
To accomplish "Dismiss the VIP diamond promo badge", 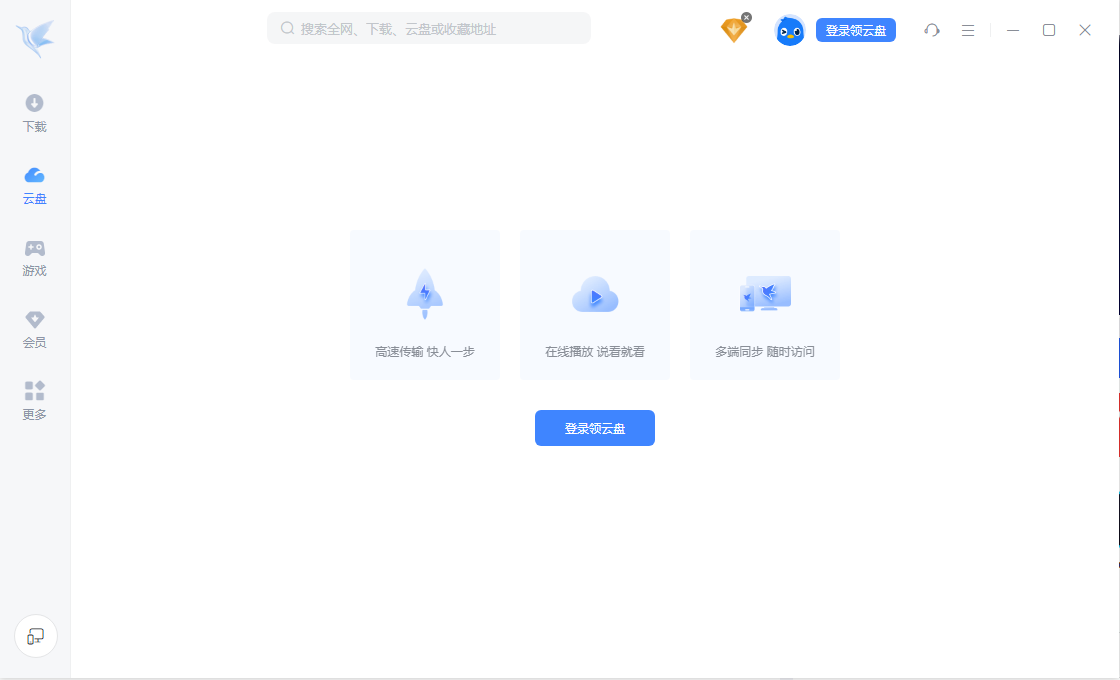I will pyautogui.click(x=745, y=16).
